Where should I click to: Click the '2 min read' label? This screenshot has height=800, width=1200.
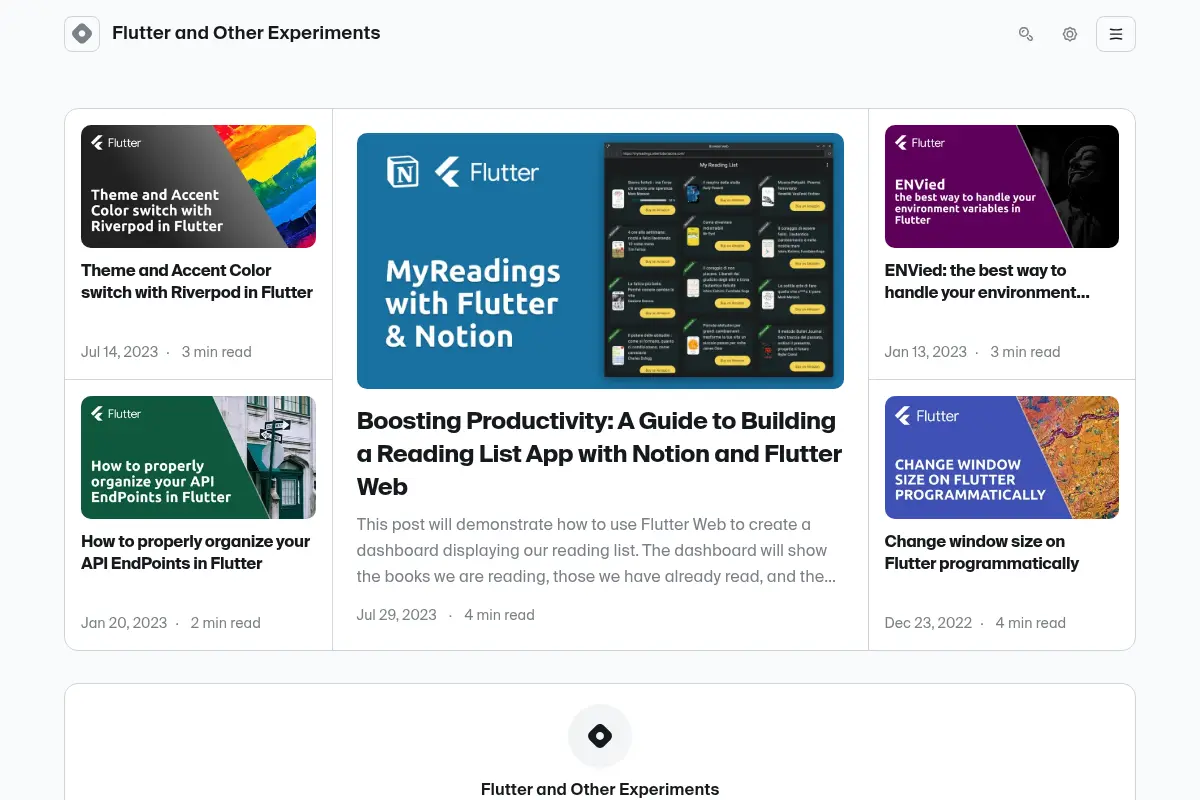click(x=225, y=623)
